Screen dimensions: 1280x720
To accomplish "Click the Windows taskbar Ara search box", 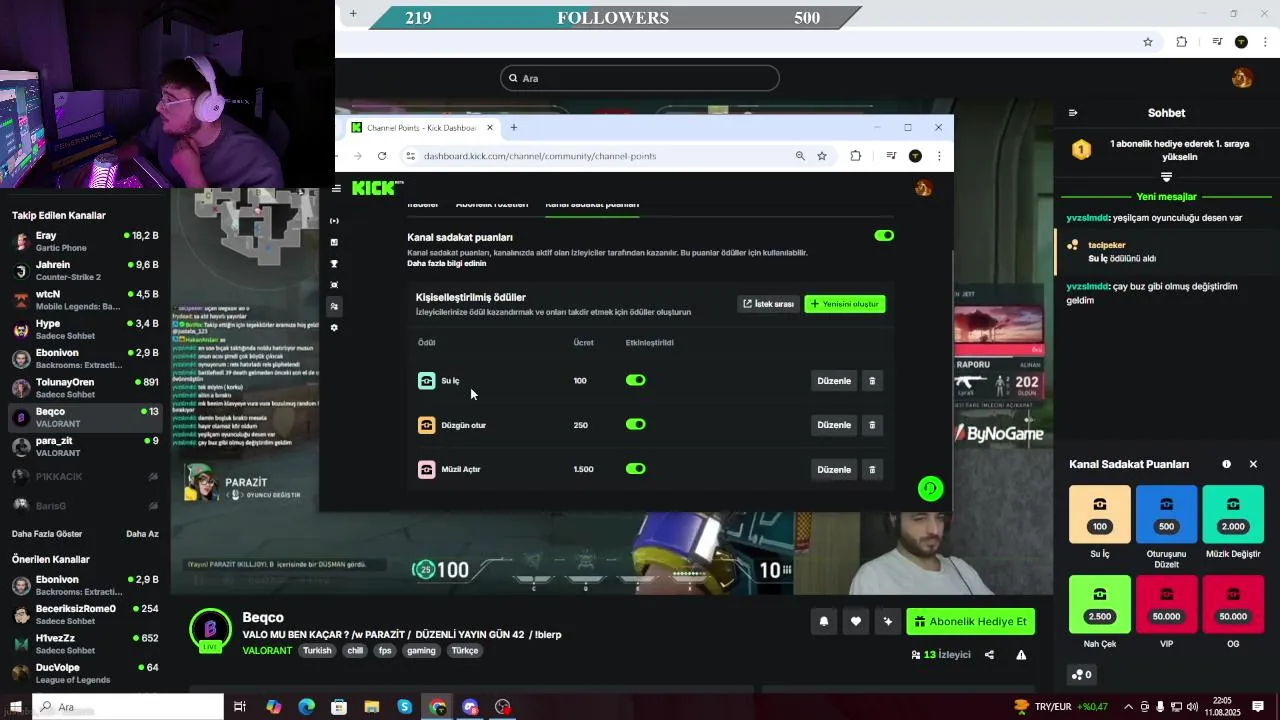I will click(x=128, y=707).
